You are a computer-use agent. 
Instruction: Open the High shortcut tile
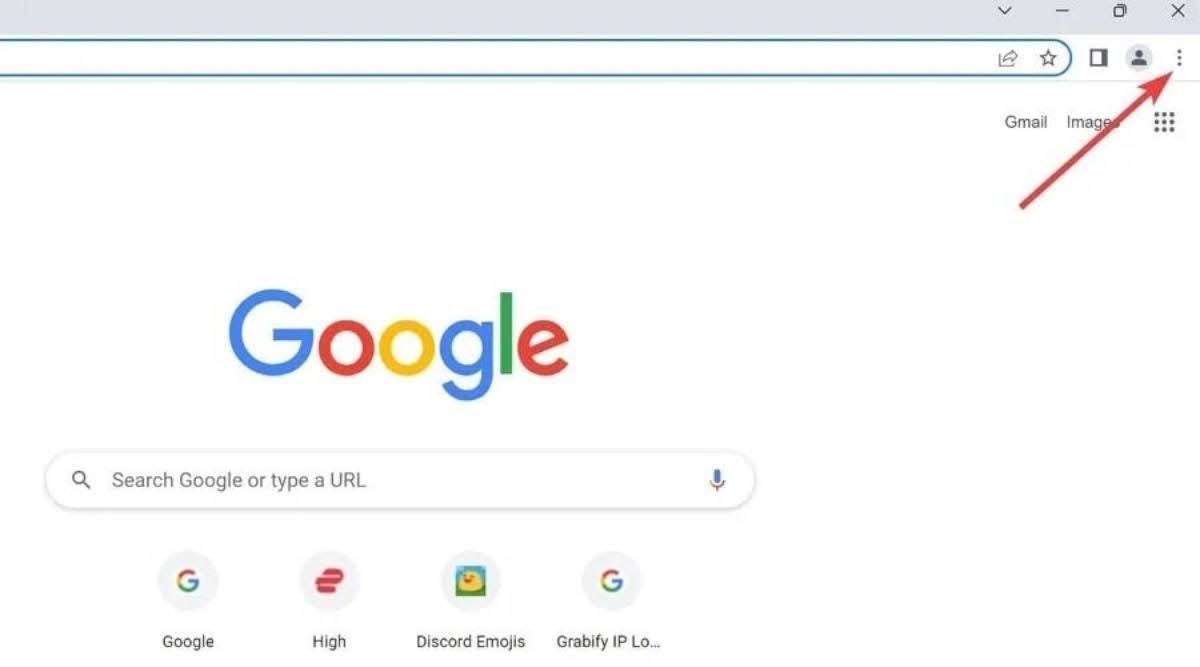click(x=329, y=600)
